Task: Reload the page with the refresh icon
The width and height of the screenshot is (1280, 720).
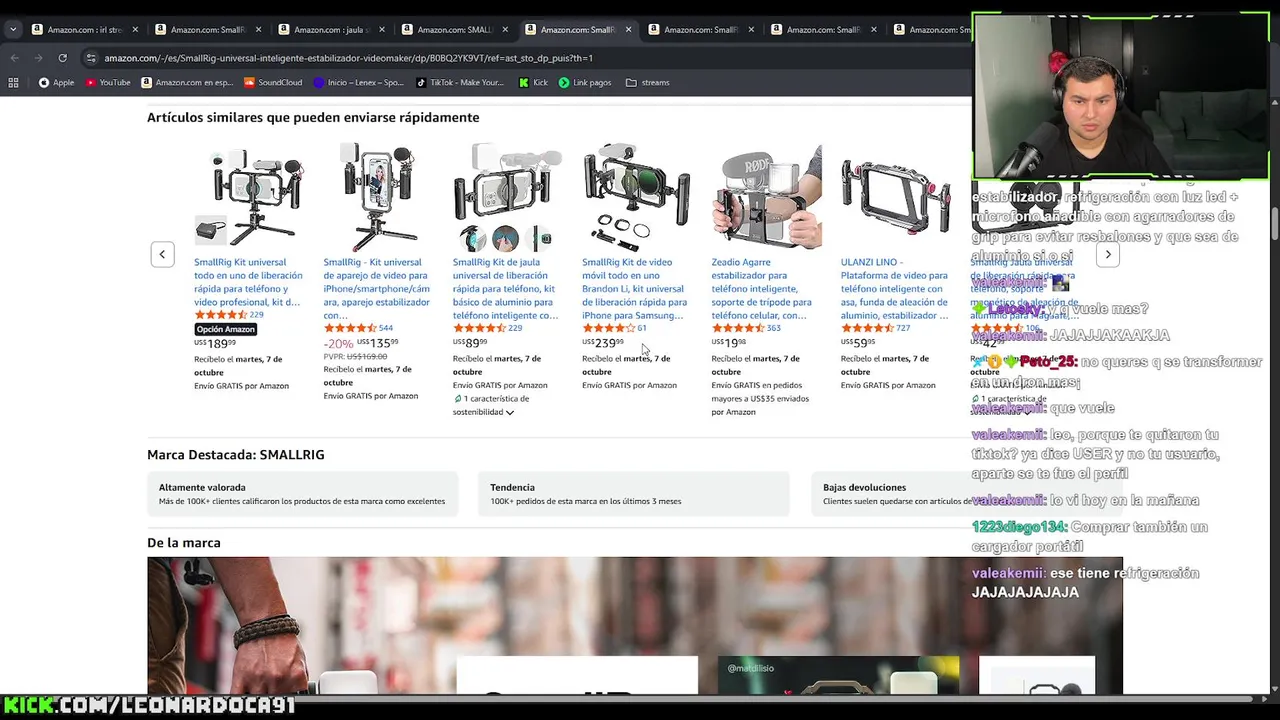Action: 62,58
